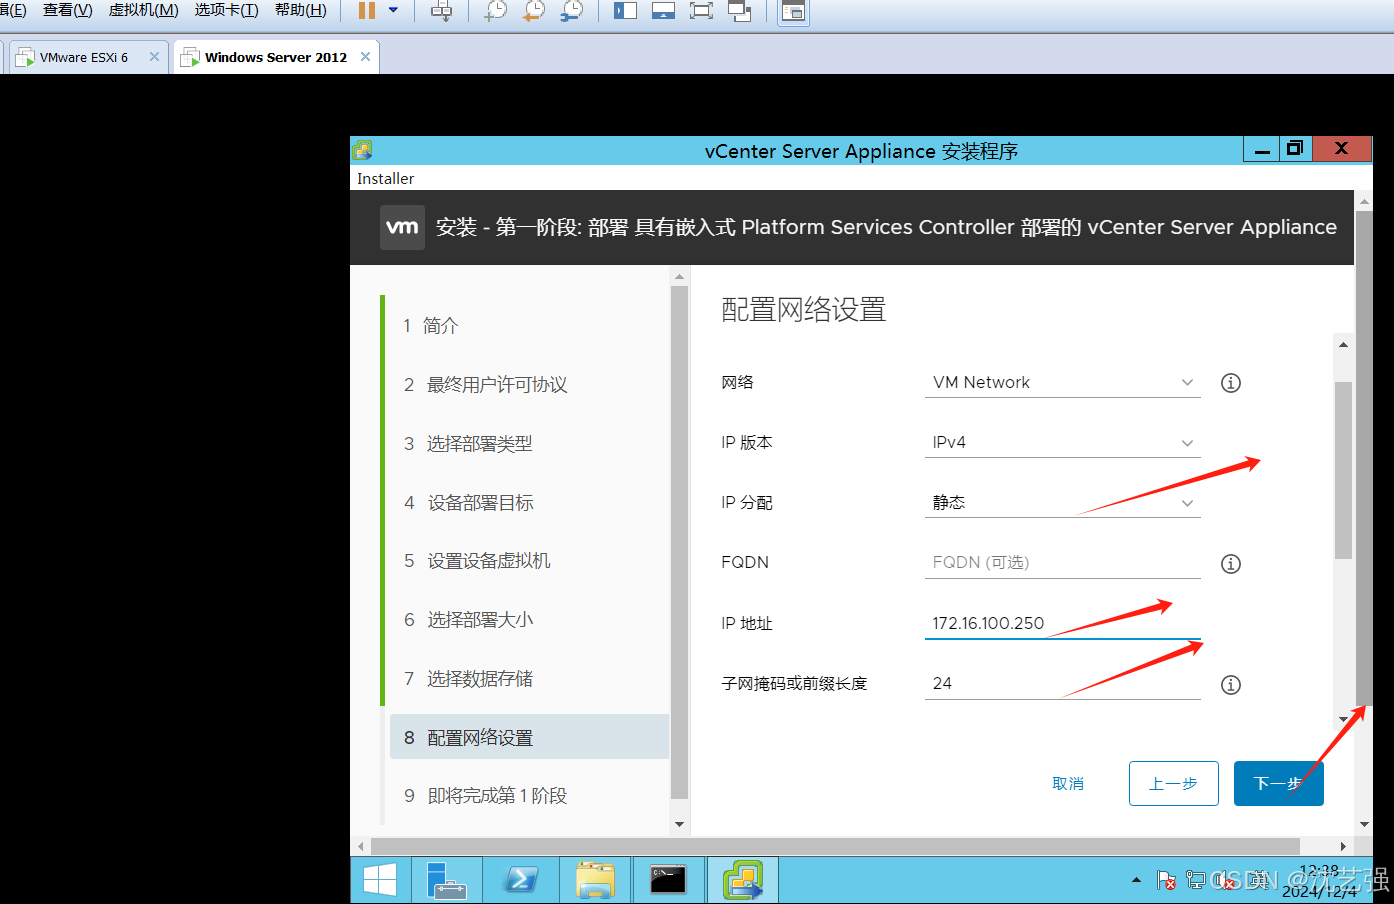Select step 8 配置网络设置
This screenshot has height=904, width=1394.
pyautogui.click(x=529, y=737)
